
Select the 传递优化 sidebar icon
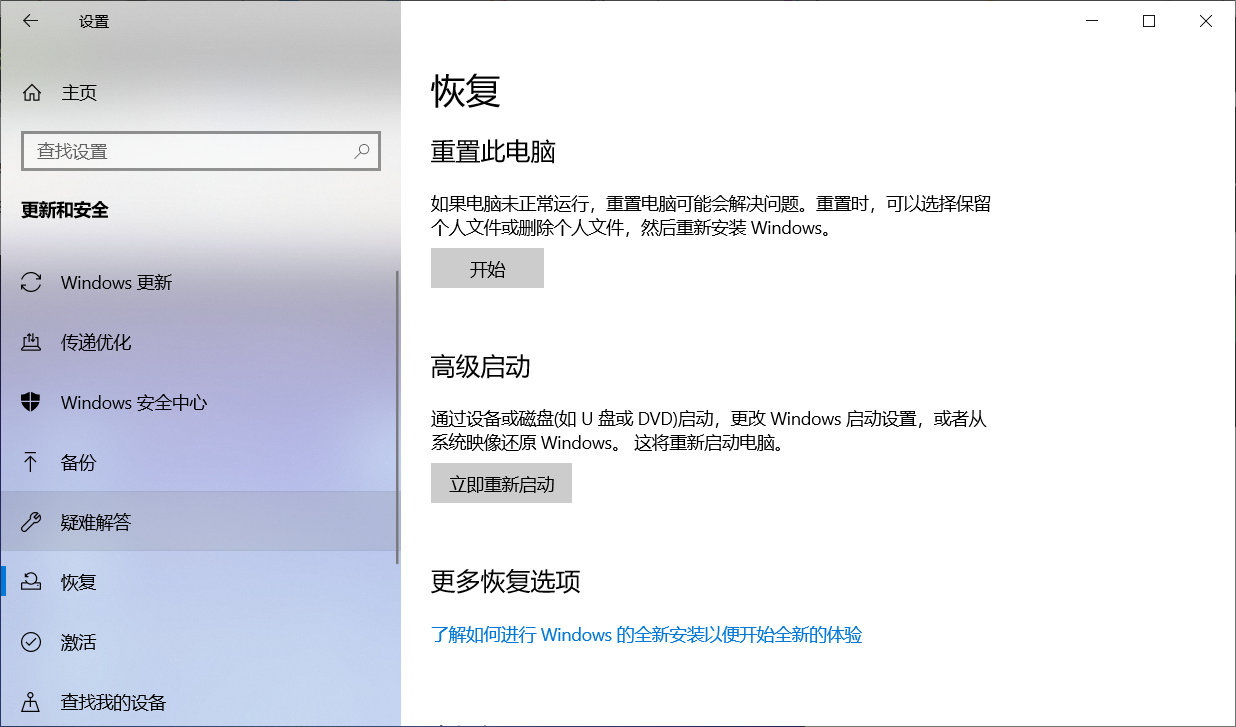pyautogui.click(x=30, y=342)
